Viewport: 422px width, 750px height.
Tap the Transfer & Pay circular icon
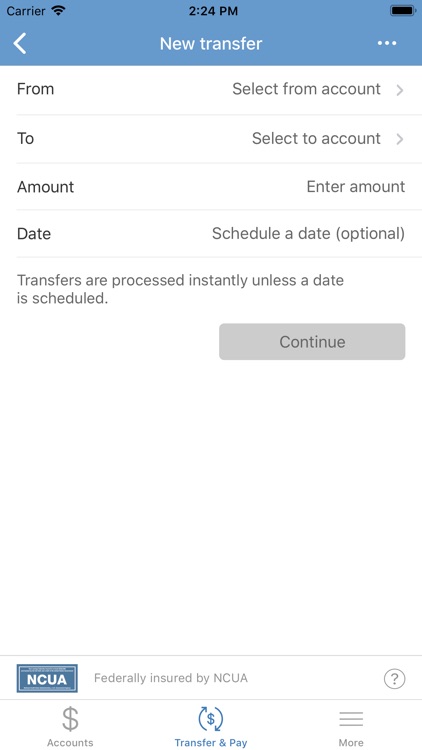click(x=211, y=719)
